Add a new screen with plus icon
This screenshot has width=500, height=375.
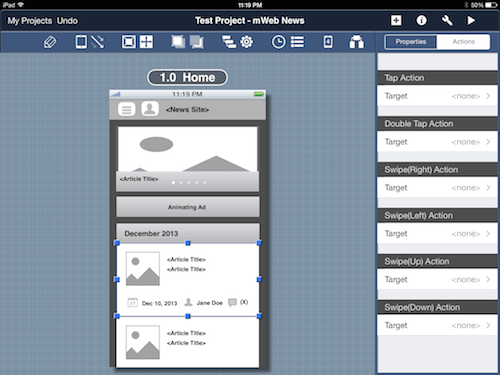pyautogui.click(x=396, y=20)
